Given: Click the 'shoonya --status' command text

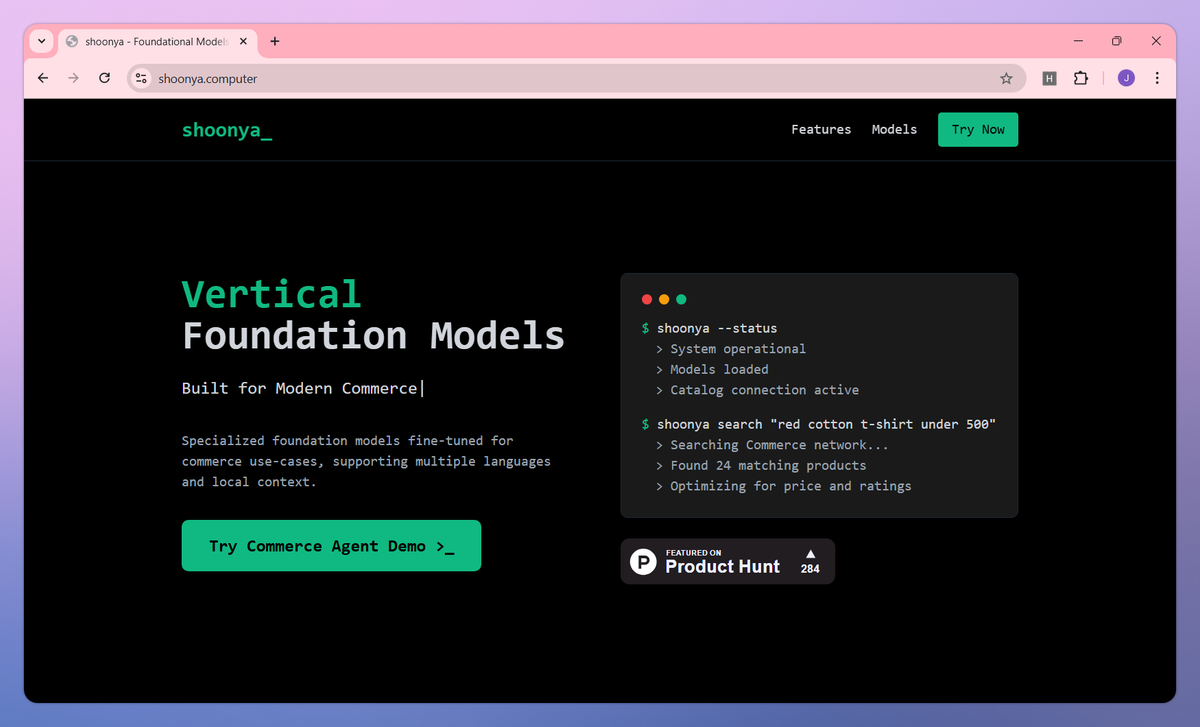Looking at the screenshot, I should tap(717, 328).
